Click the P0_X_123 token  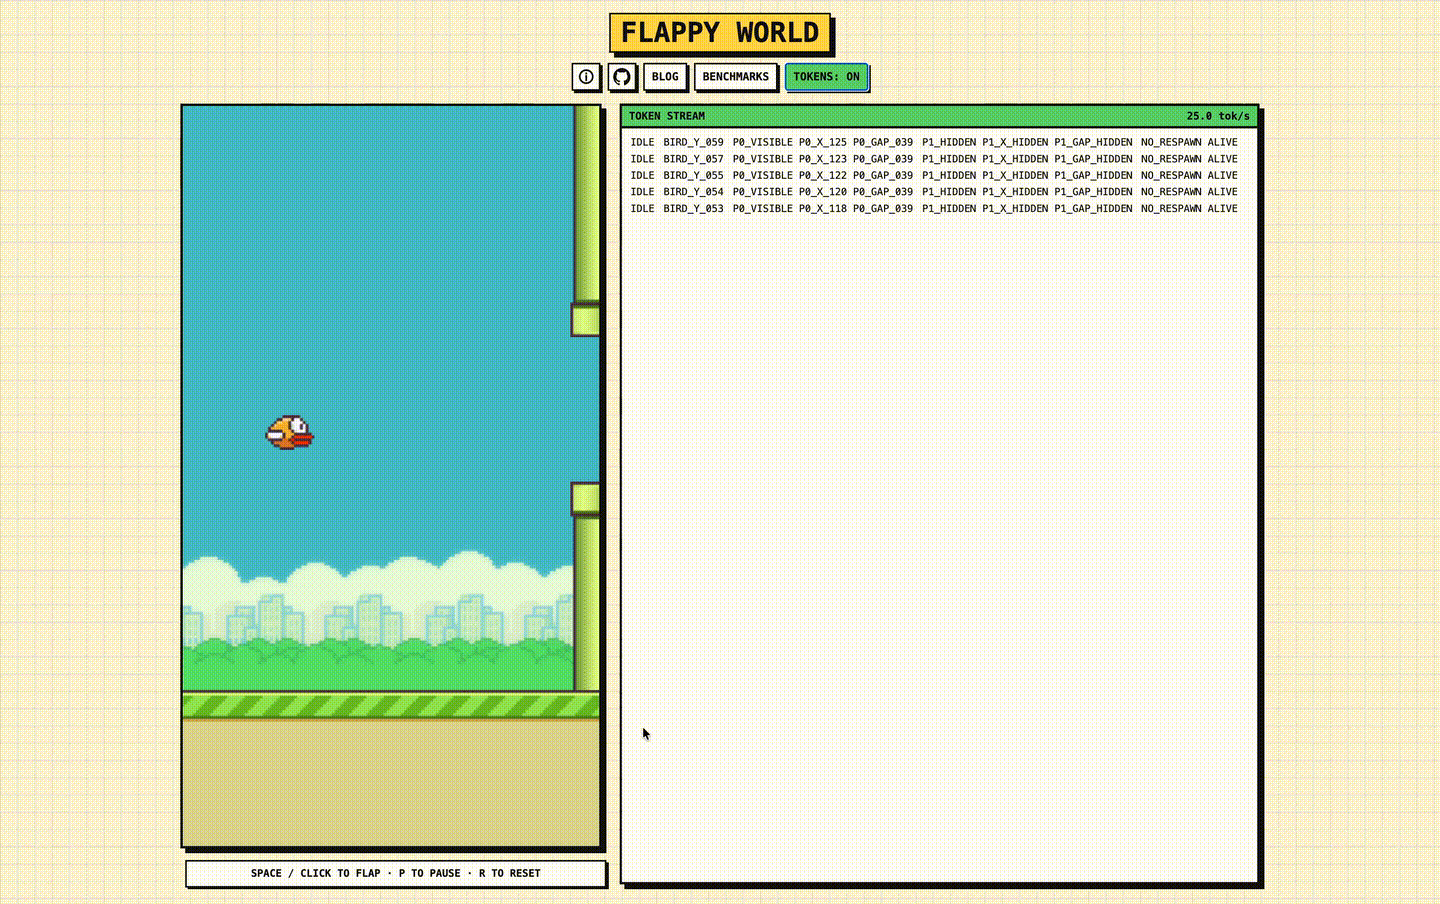(822, 159)
